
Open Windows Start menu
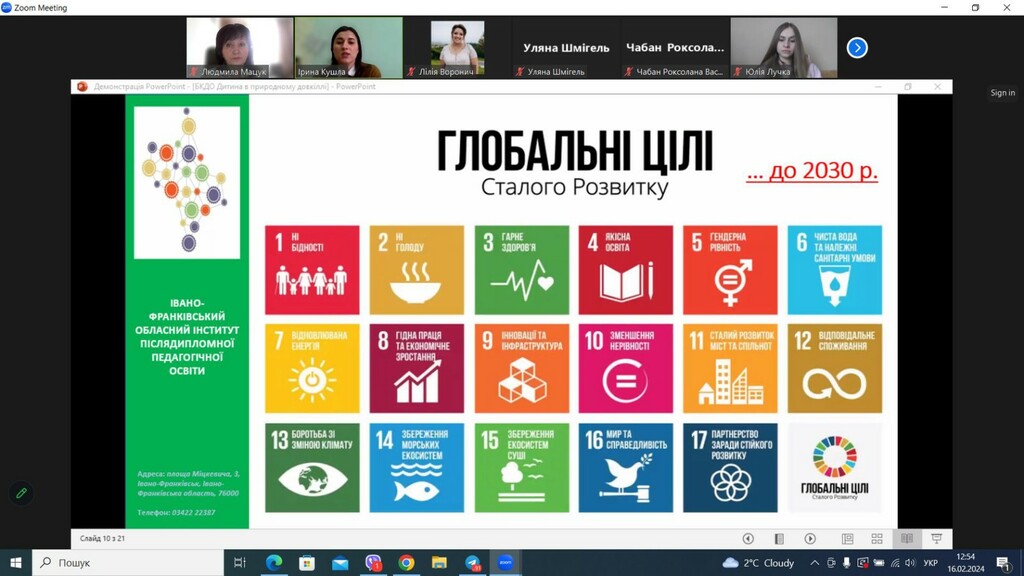(16, 562)
